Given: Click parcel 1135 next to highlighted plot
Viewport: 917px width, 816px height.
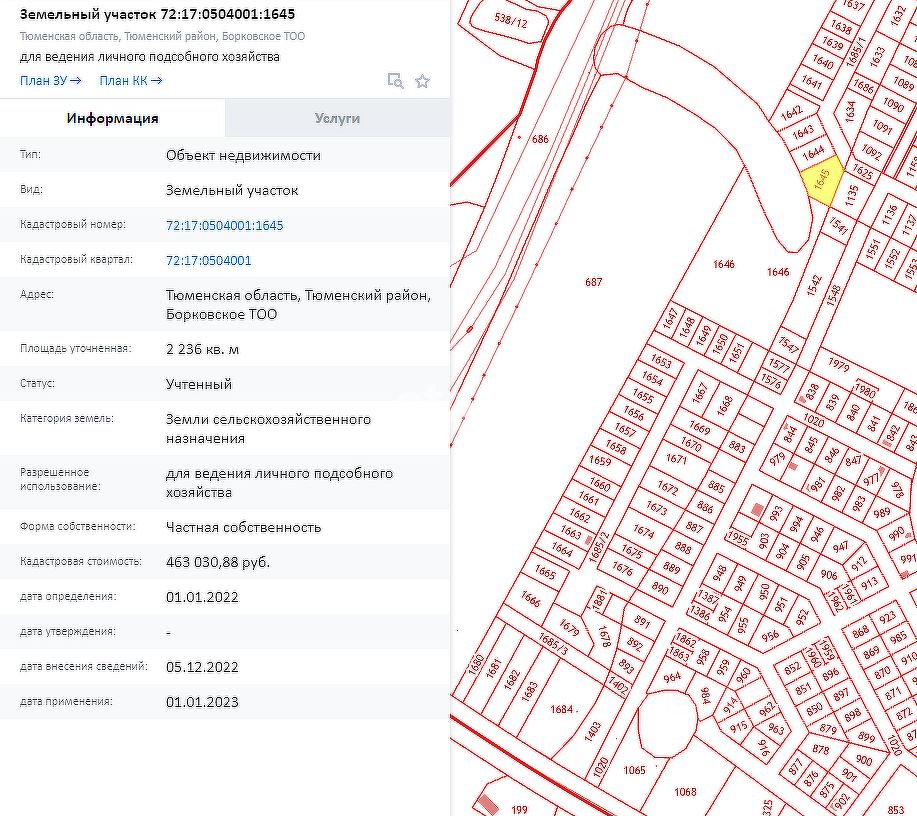Looking at the screenshot, I should [851, 195].
